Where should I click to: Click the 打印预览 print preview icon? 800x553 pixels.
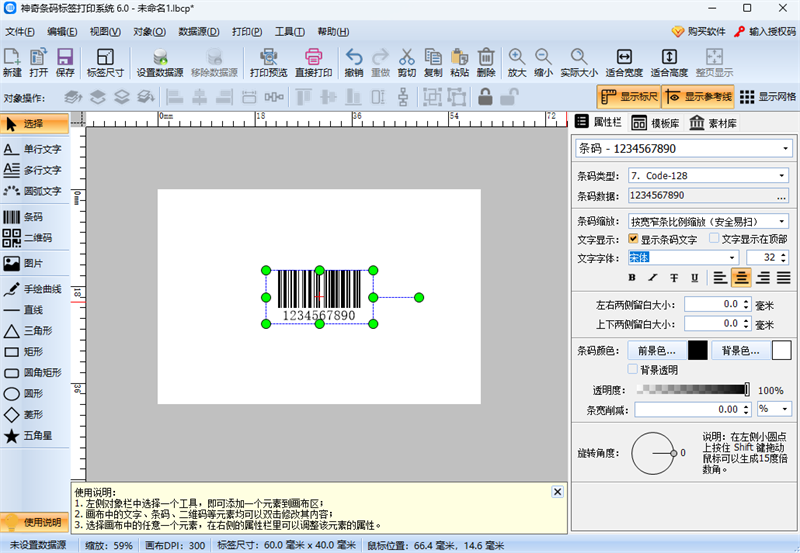pos(267,62)
